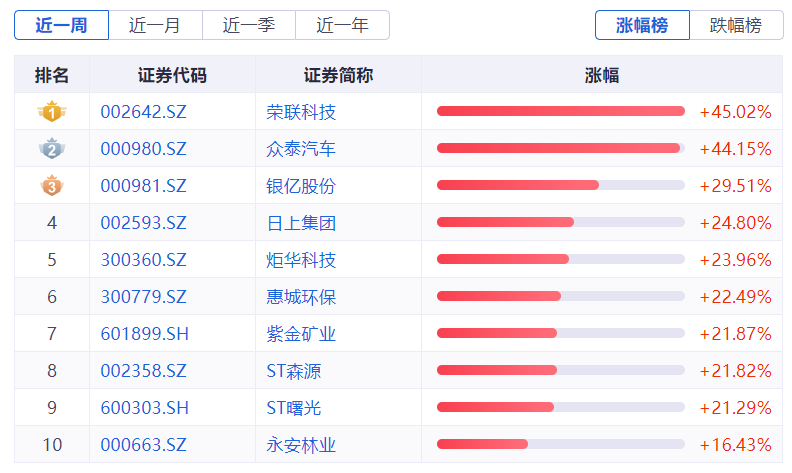Screen dimensions: 792x473
Task: Click the +22.49% gain value
Action: [x=735, y=297]
